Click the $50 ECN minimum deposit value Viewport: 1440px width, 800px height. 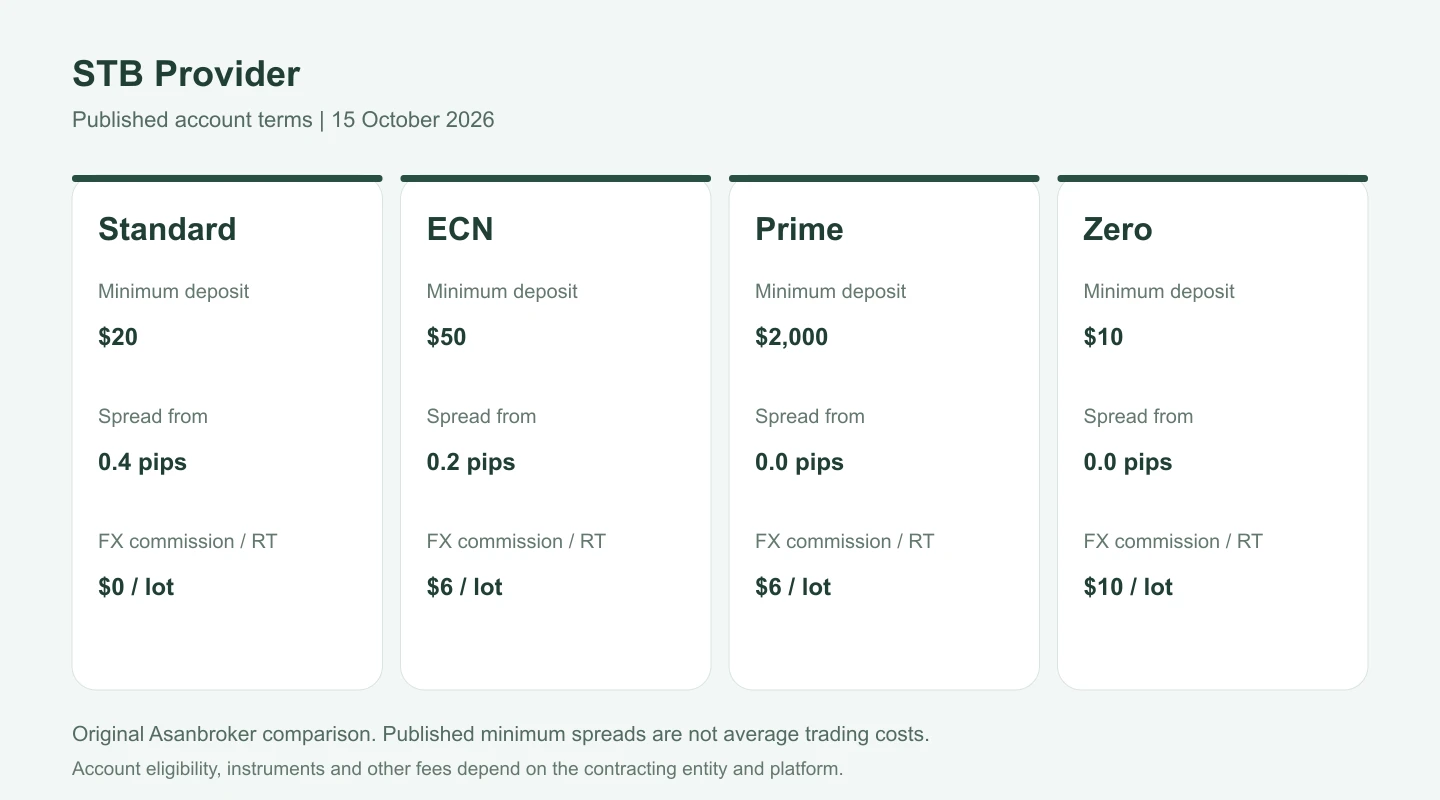(x=446, y=337)
